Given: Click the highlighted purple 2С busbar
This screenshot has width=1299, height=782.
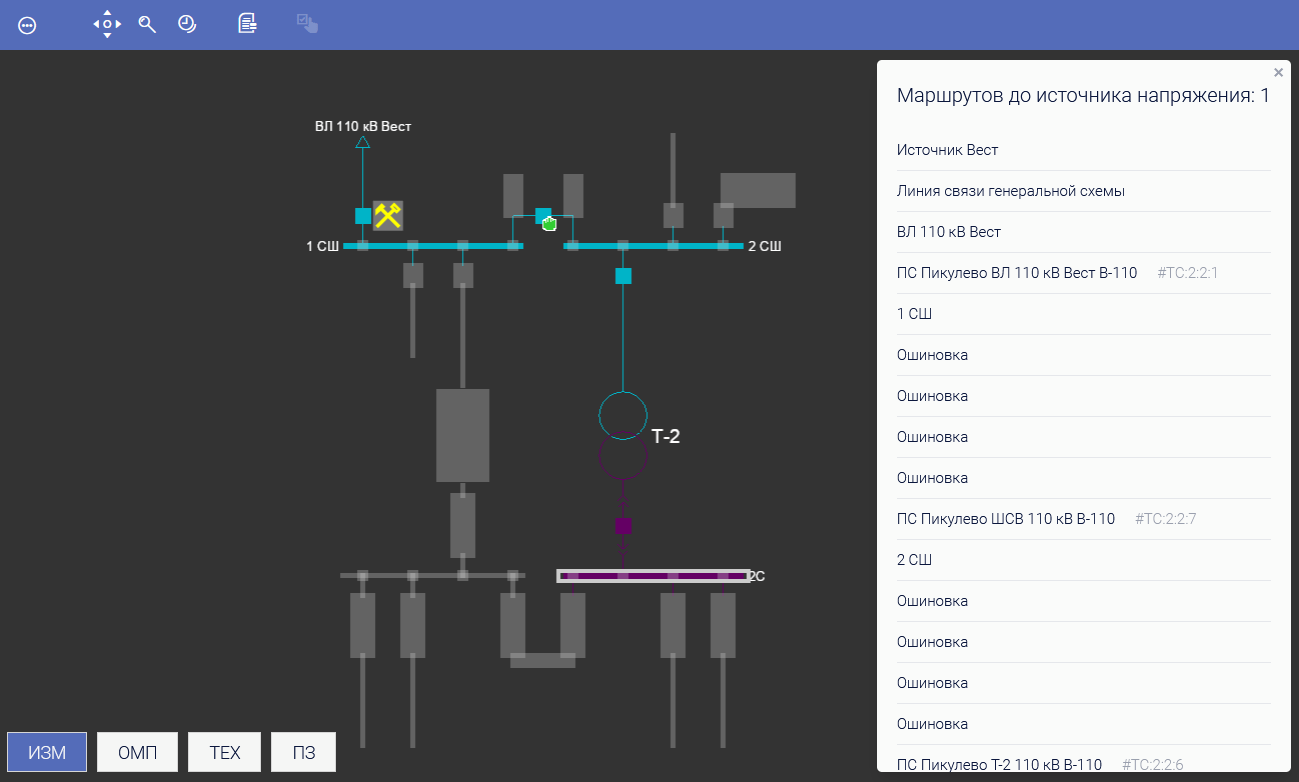Looking at the screenshot, I should (652, 576).
